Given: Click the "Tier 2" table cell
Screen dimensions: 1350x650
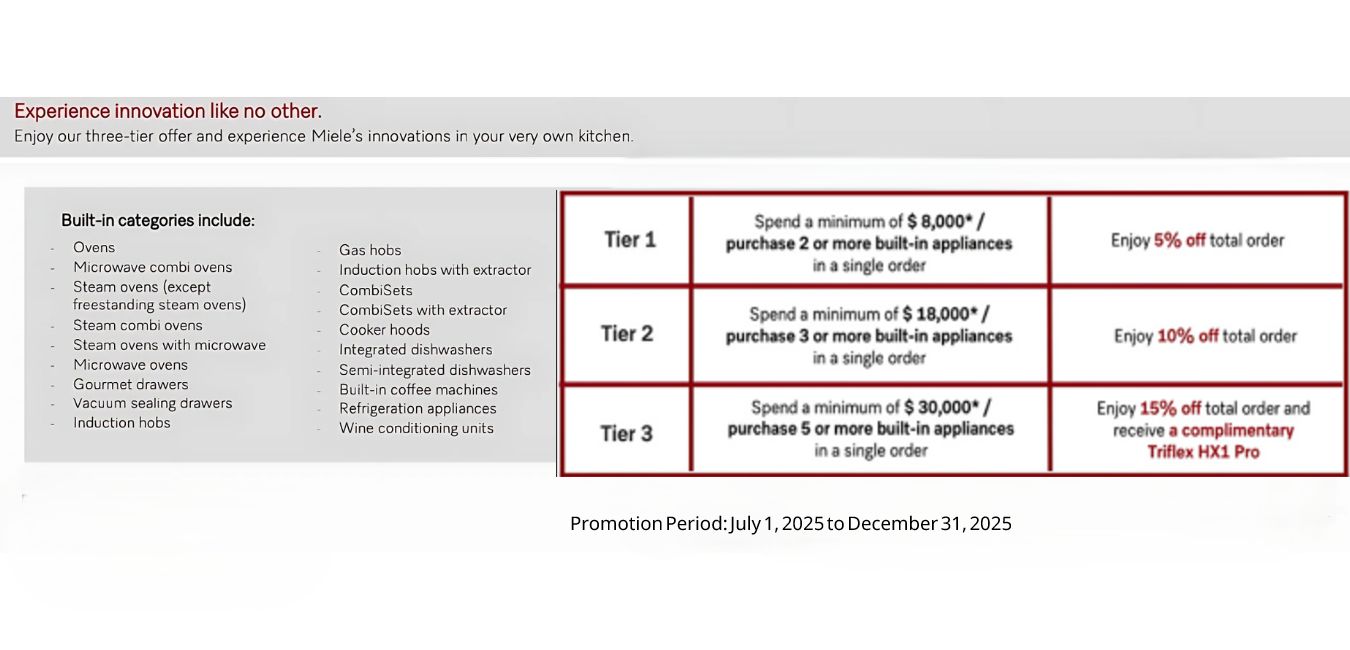Looking at the screenshot, I should click(x=627, y=334).
